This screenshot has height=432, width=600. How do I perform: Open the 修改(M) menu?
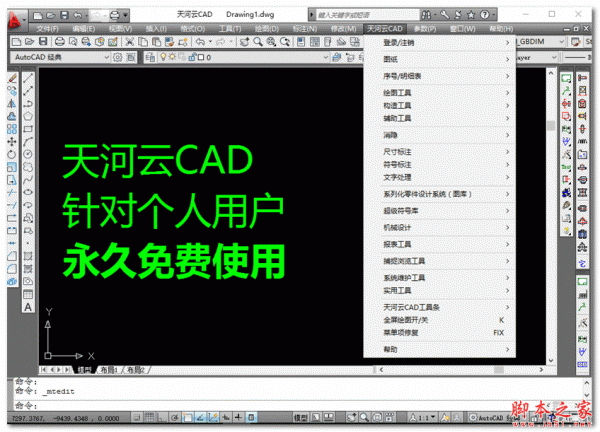pos(343,29)
